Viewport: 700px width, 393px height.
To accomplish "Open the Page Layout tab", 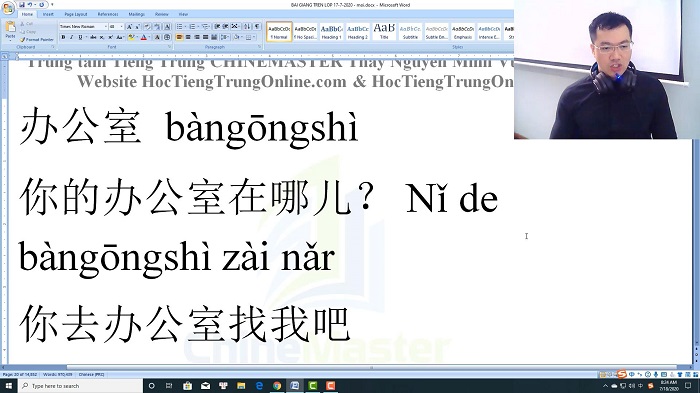I will pyautogui.click(x=76, y=14).
